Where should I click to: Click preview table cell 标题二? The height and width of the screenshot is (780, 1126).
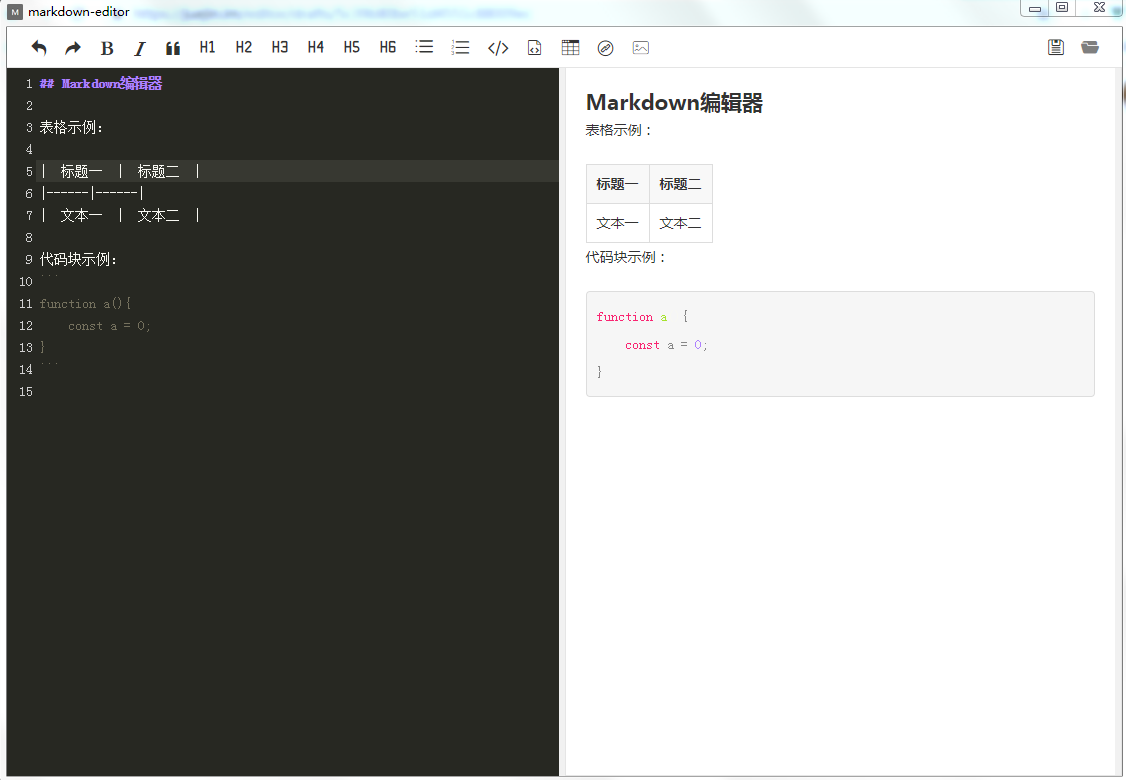point(681,184)
